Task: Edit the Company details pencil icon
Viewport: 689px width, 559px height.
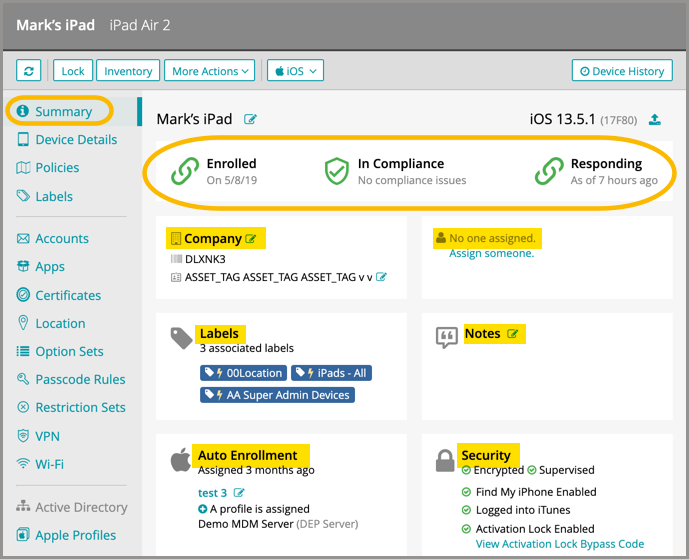Action: [x=251, y=239]
